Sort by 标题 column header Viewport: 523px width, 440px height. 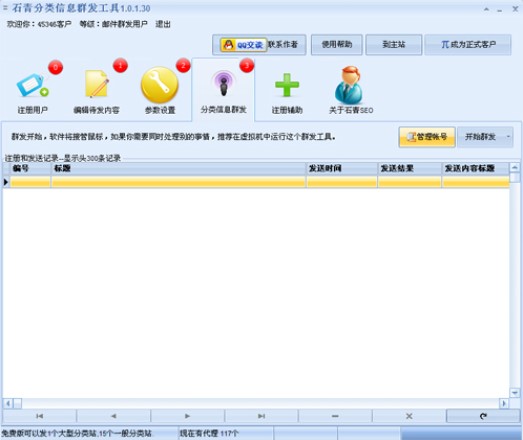point(178,168)
